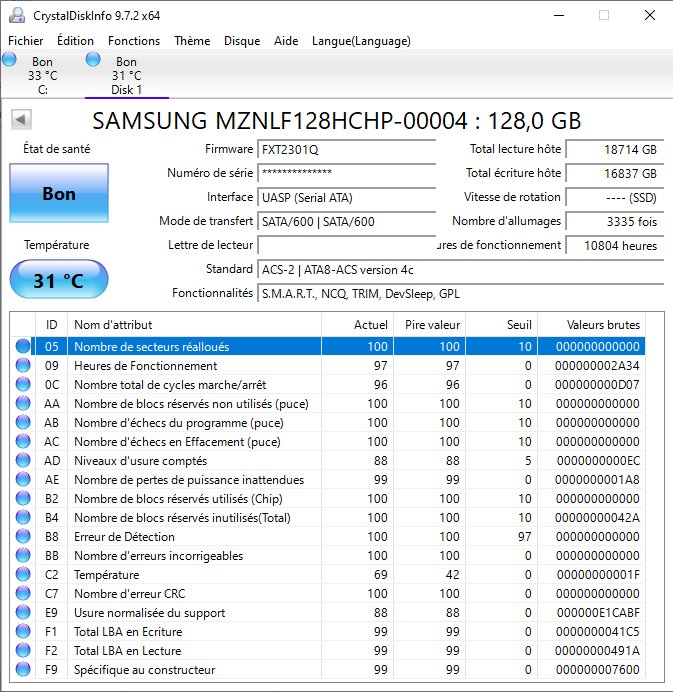Open the Fonctions menu

tap(134, 41)
